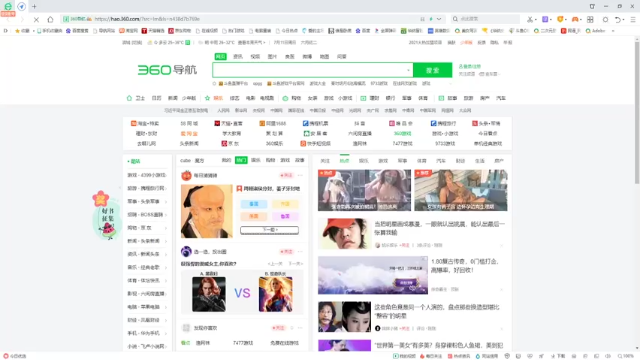
Task: Click the main 360 search input box
Action: pyautogui.click(x=313, y=70)
